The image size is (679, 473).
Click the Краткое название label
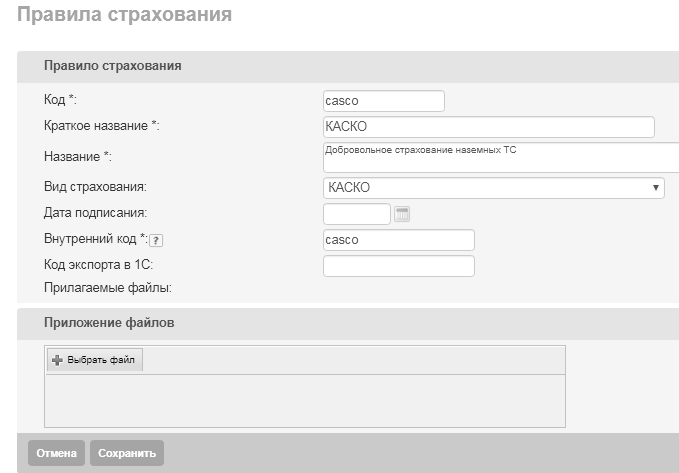pyautogui.click(x=102, y=126)
